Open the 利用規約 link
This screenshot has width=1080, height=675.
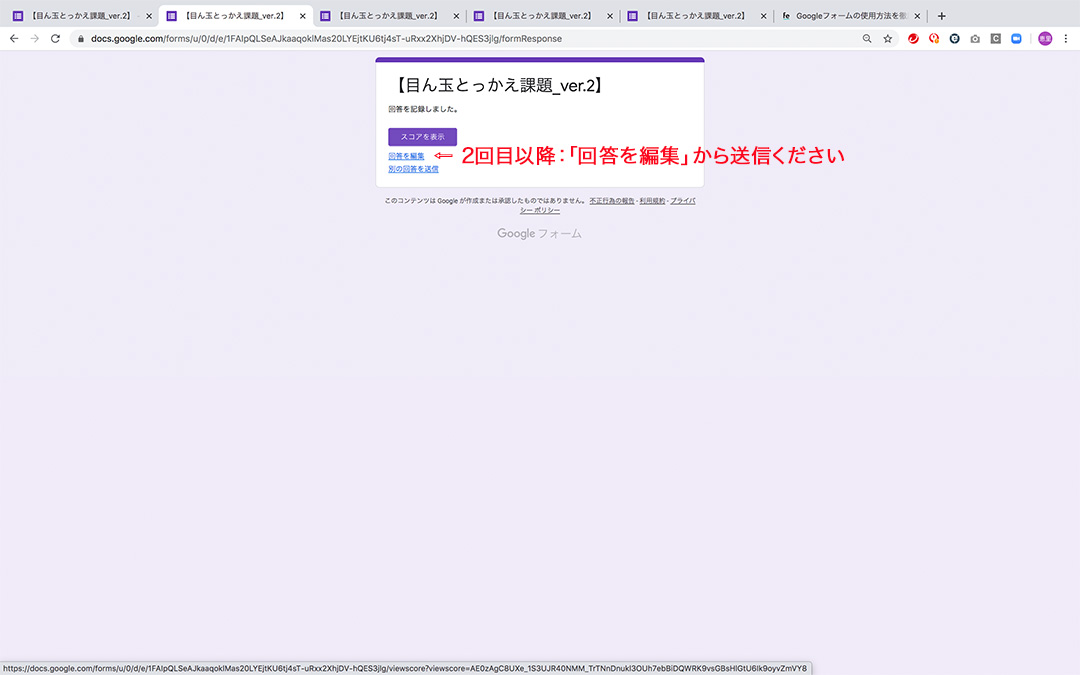point(652,201)
